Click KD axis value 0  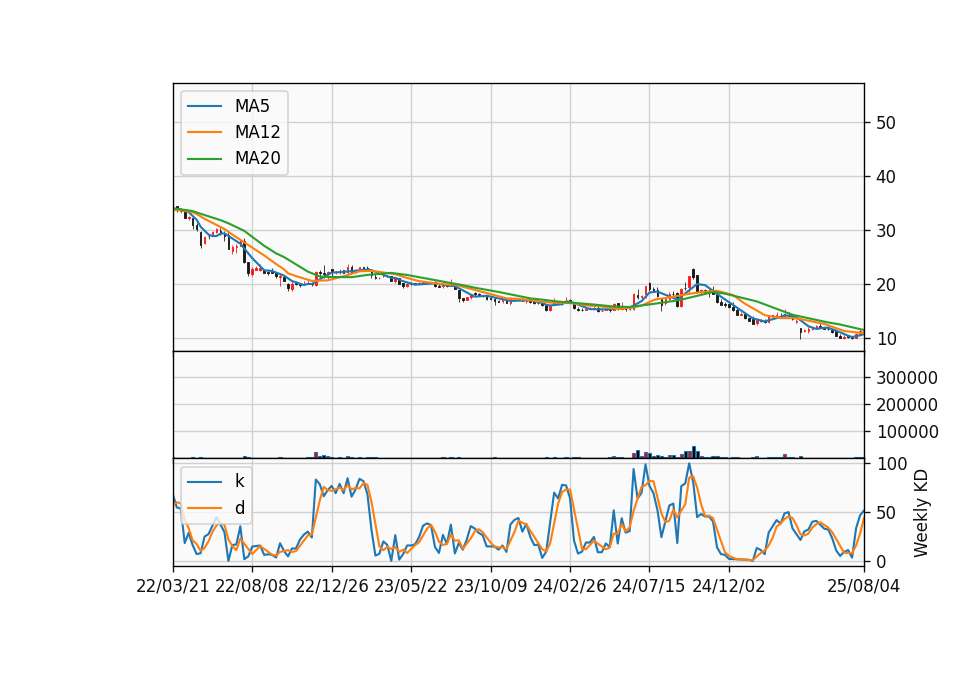[x=881, y=561]
